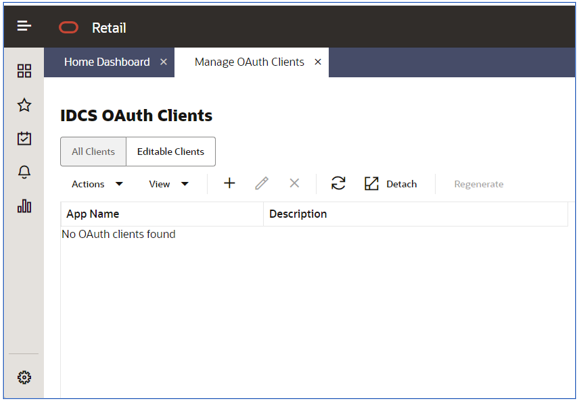
Task: Click the Retail title text
Action: (109, 28)
